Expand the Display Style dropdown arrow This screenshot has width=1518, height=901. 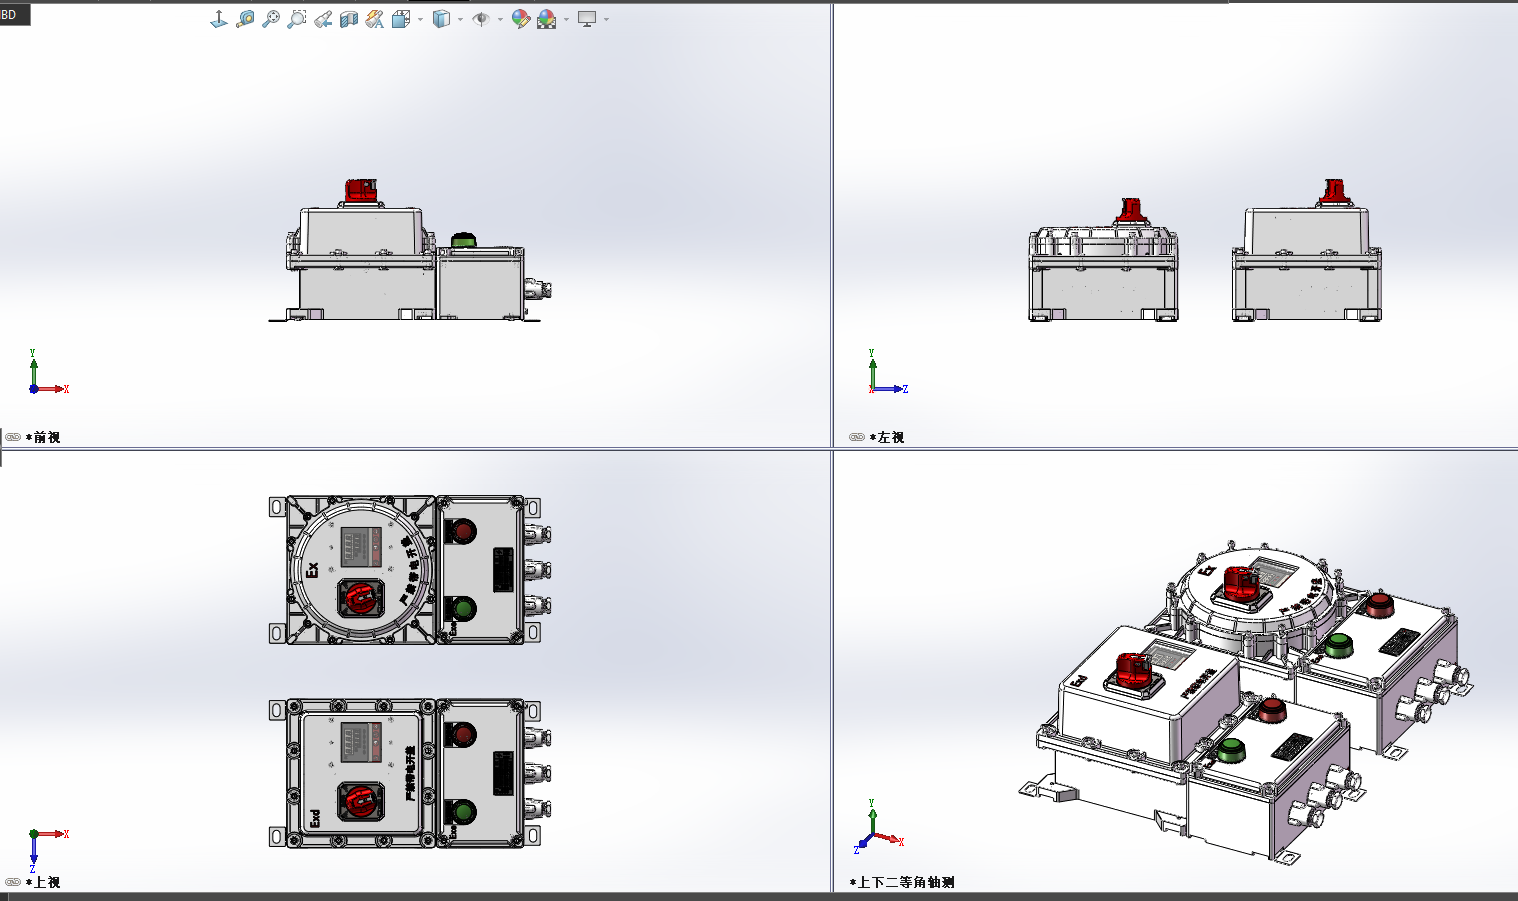460,19
